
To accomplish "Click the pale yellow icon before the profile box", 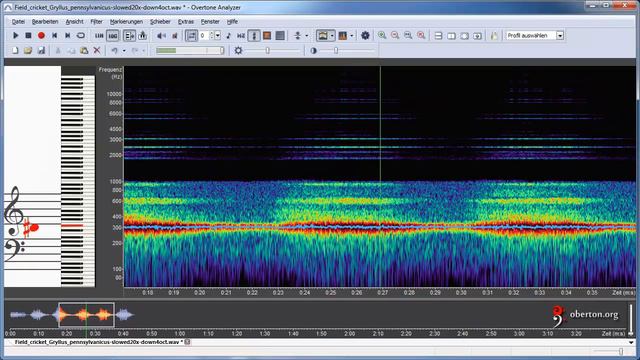I will [x=494, y=36].
